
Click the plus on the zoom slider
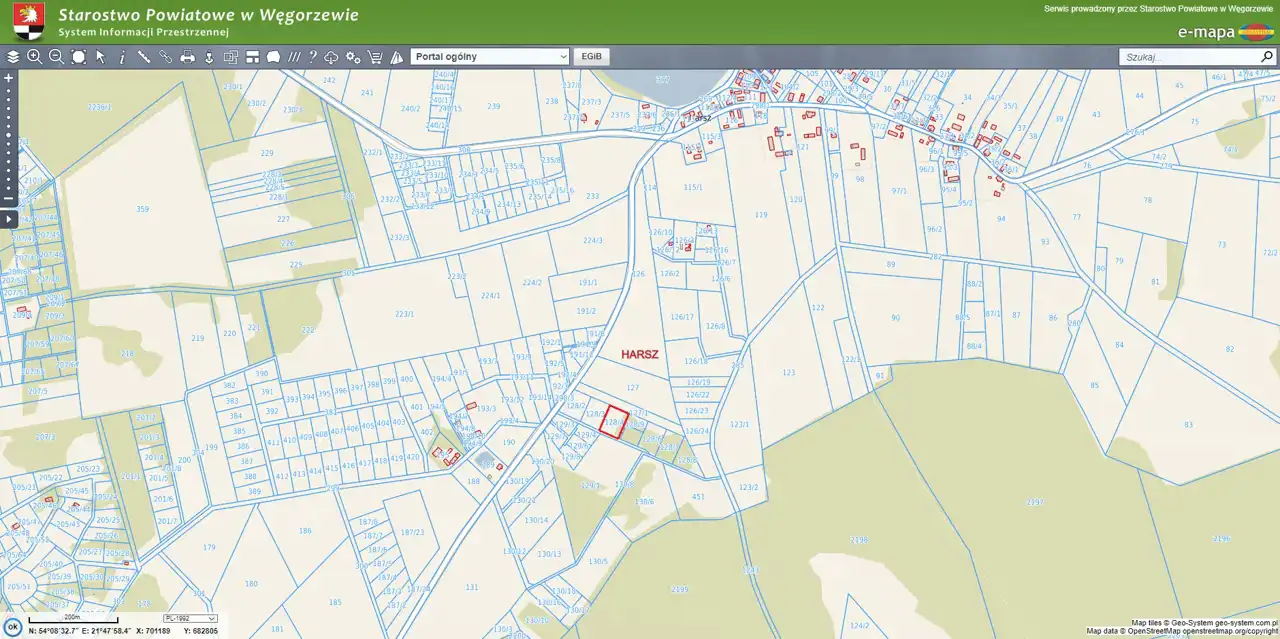[9, 77]
